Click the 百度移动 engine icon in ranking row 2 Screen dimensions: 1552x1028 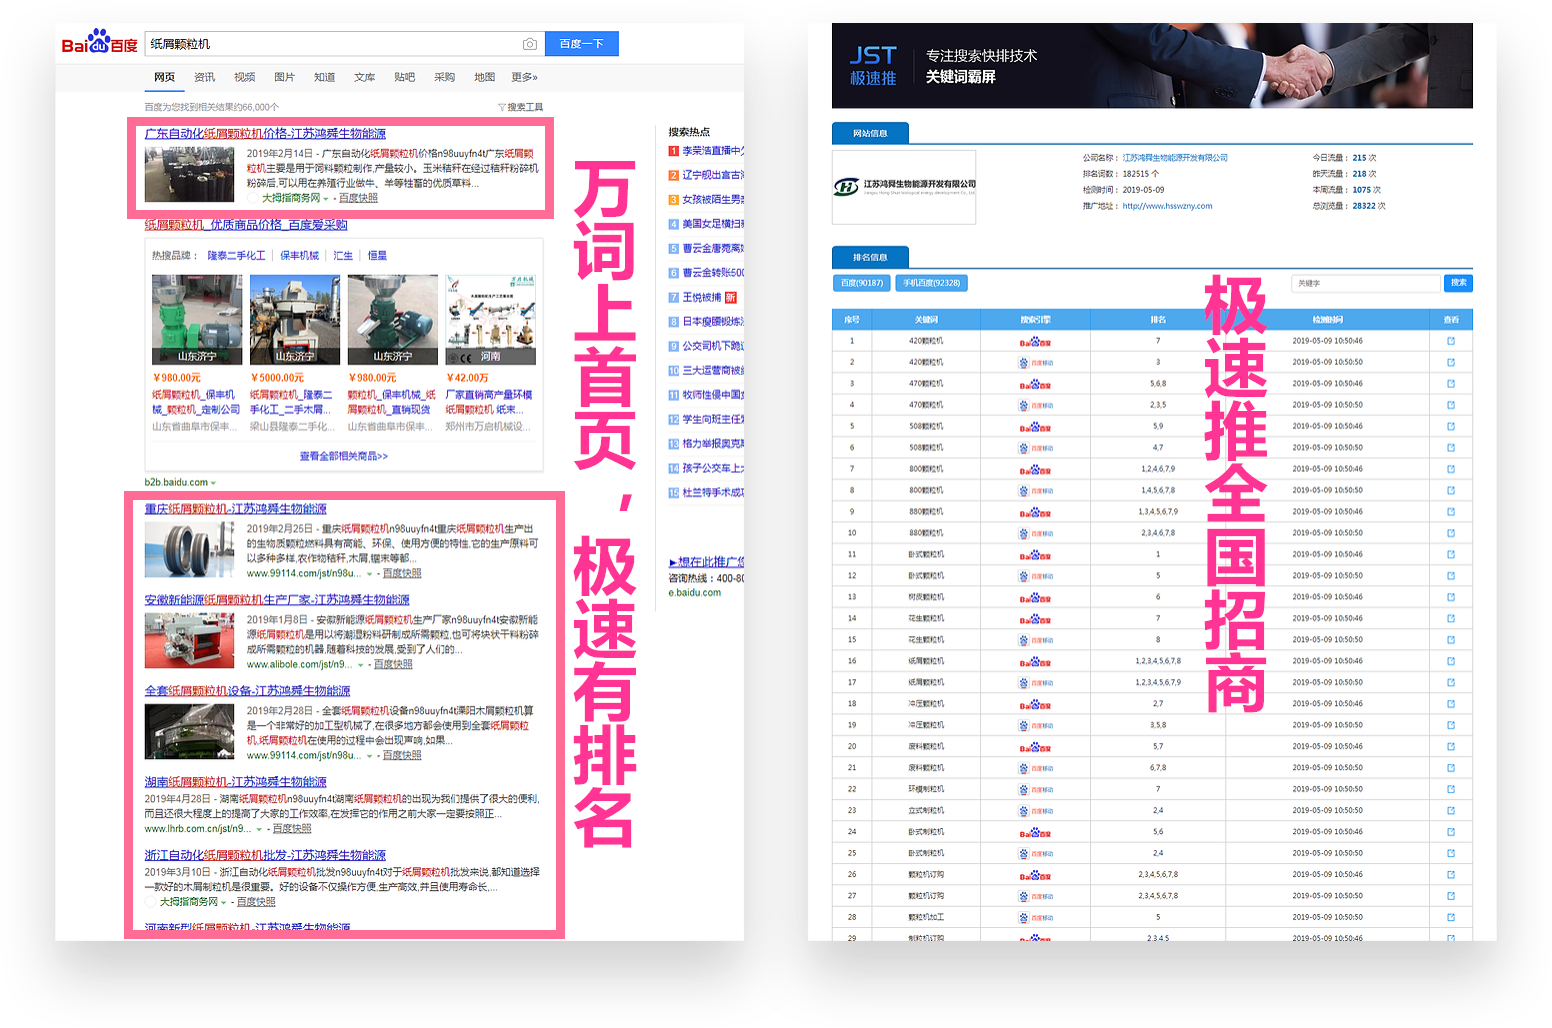pyautogui.click(x=1035, y=362)
